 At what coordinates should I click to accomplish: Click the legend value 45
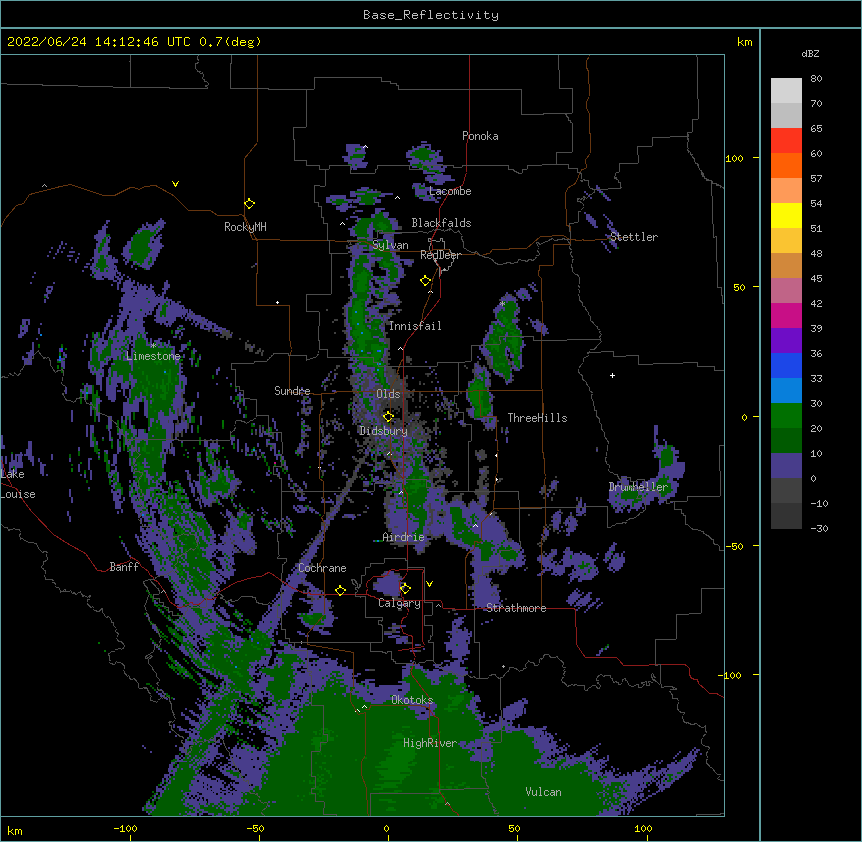tap(816, 279)
